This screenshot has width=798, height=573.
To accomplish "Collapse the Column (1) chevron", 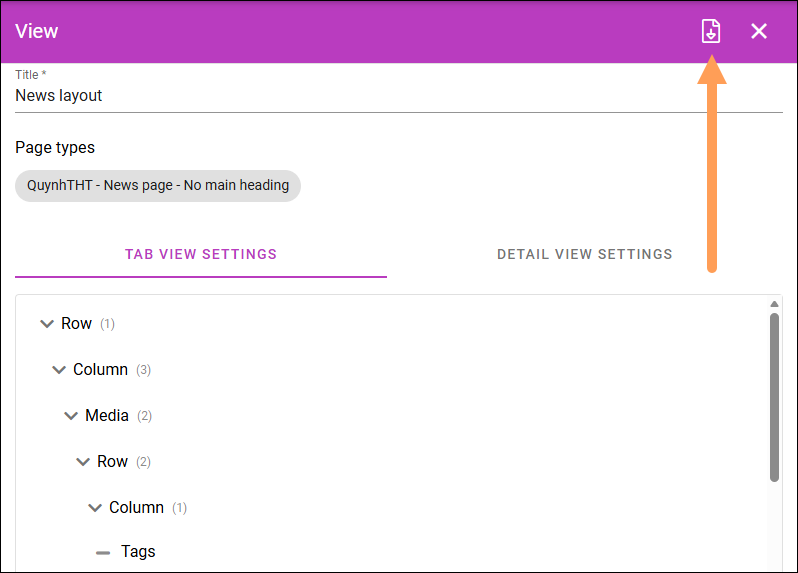I will [x=95, y=508].
